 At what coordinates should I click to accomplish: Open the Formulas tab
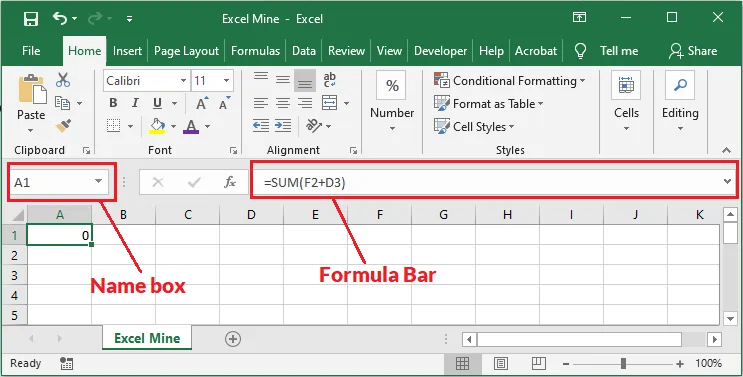pyautogui.click(x=255, y=51)
